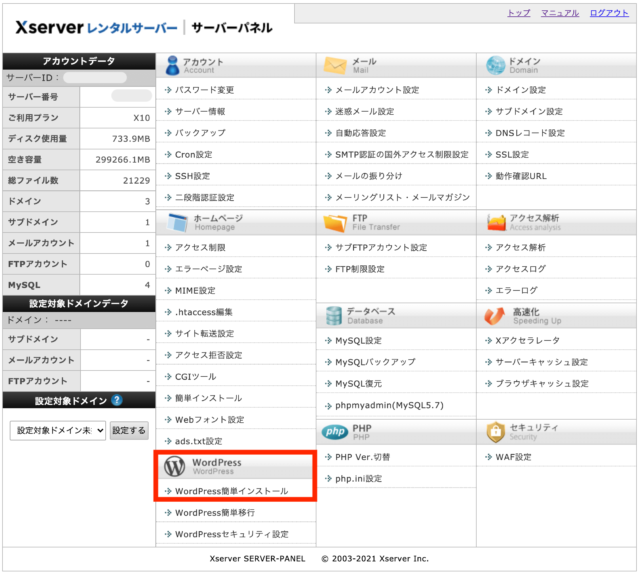Screen dimensions: 640x574
Task: Open サブFTPアカウント設定
Action: pyautogui.click(x=381, y=247)
